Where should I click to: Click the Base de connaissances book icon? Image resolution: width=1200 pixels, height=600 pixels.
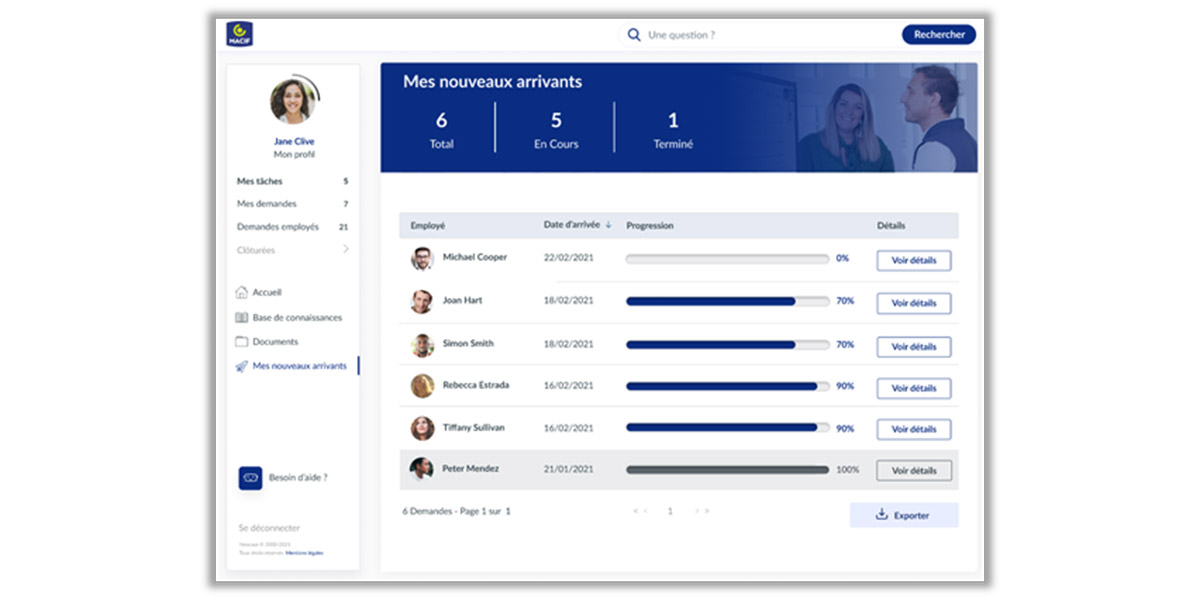tap(241, 318)
